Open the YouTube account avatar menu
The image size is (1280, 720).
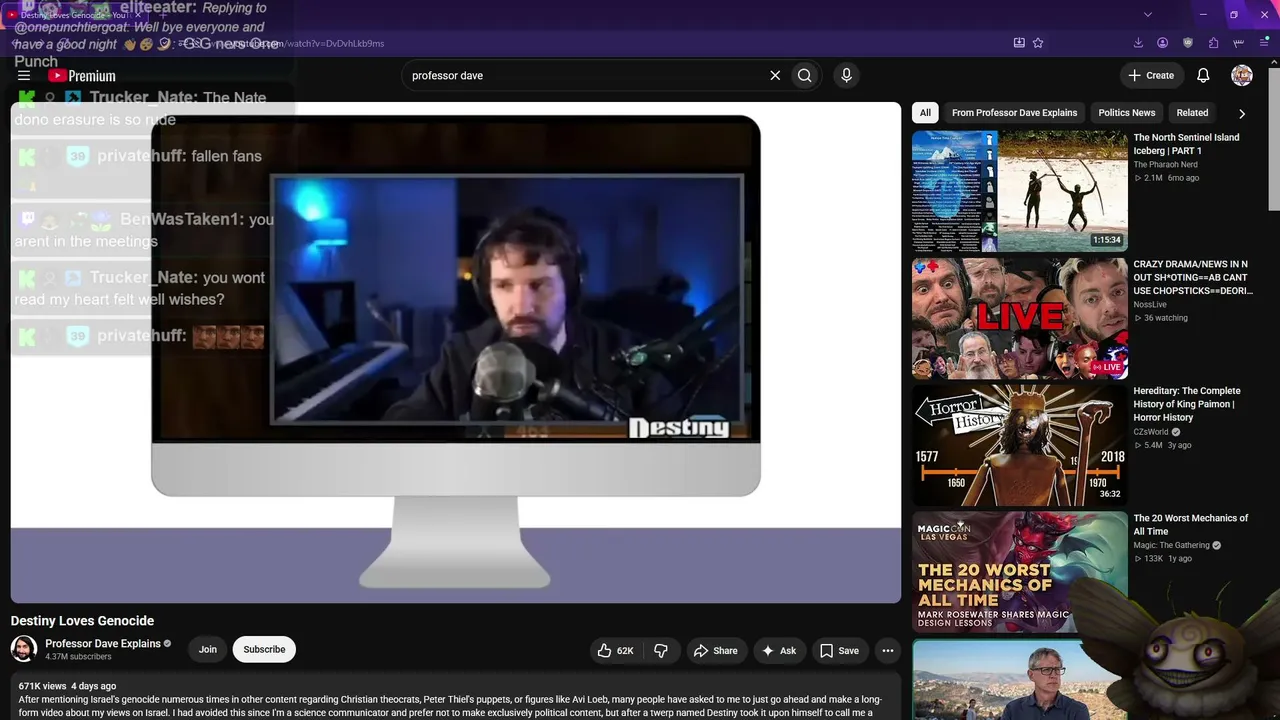(x=1242, y=75)
